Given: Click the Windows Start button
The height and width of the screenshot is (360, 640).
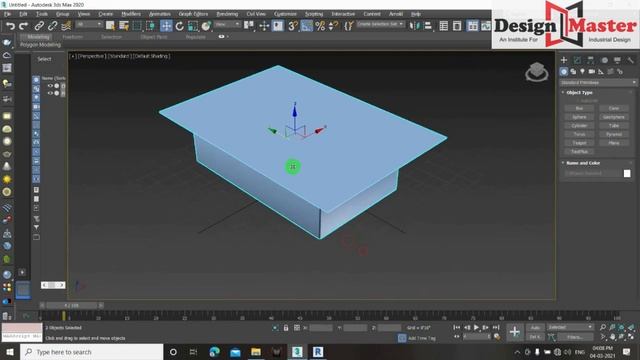Looking at the screenshot, I should pos(10,352).
